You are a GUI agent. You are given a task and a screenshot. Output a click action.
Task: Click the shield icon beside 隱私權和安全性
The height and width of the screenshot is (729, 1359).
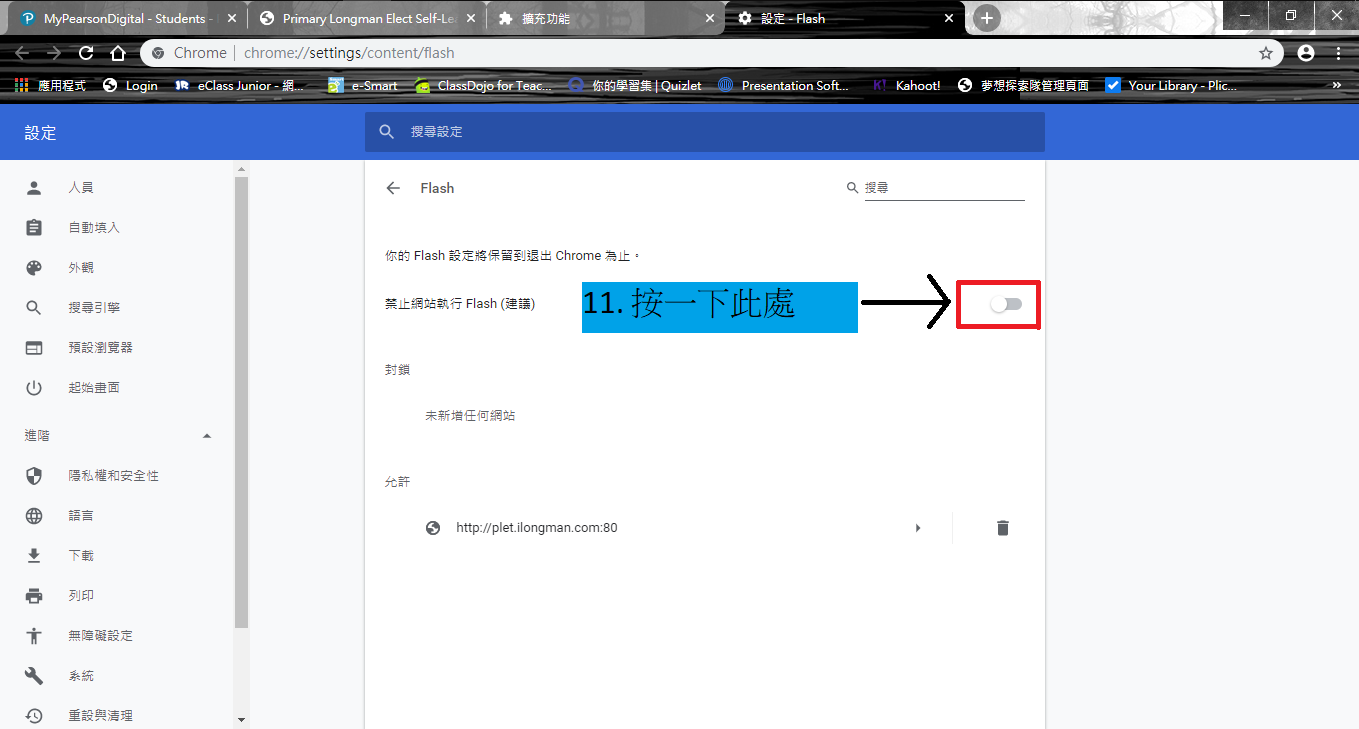click(x=34, y=476)
